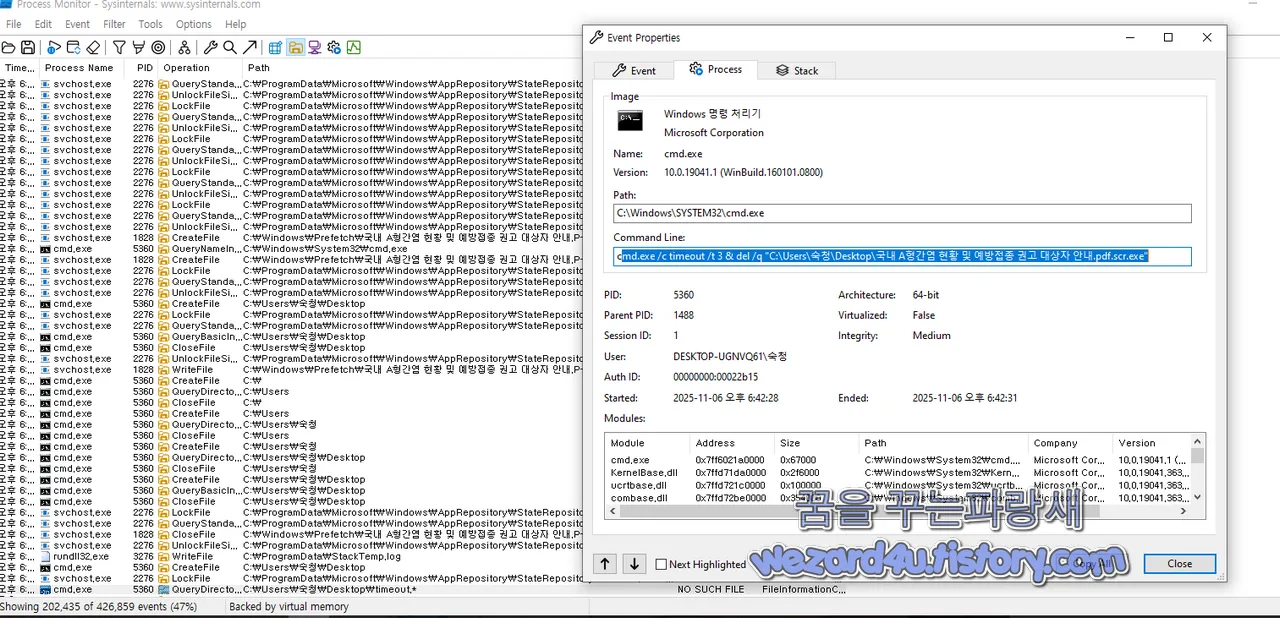Screen dimensions: 1280x618
Task: Open the Help menu
Action: coord(236,24)
